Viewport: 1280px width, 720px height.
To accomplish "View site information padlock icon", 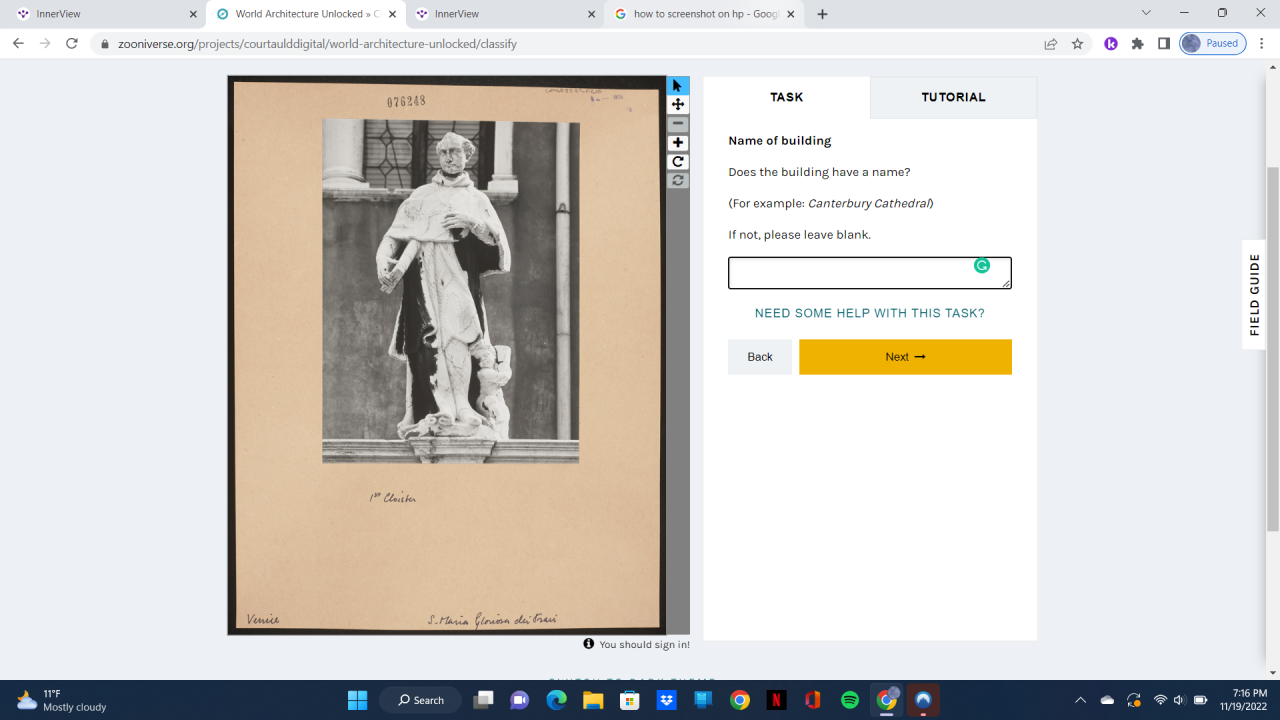I will tap(105, 44).
